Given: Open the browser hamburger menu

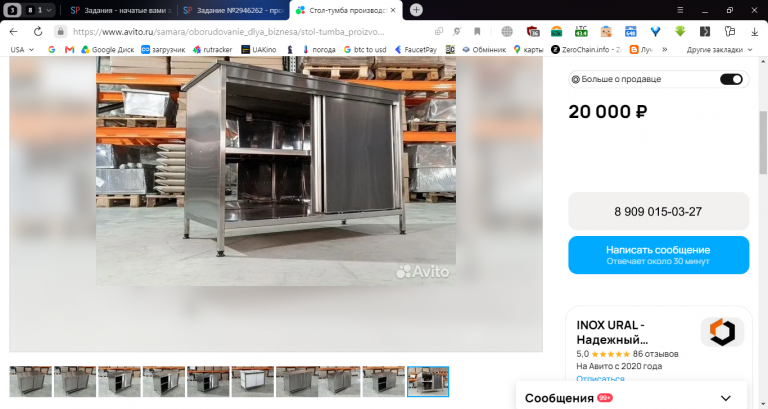Looking at the screenshot, I should (680, 10).
